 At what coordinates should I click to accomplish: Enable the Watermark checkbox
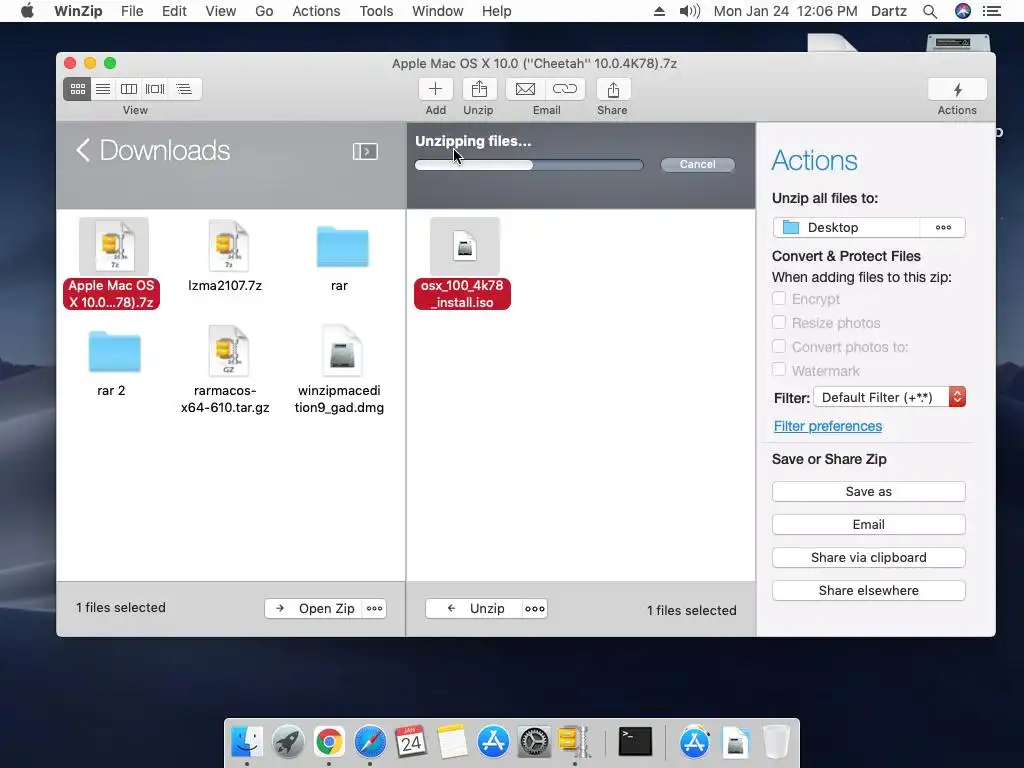[778, 370]
